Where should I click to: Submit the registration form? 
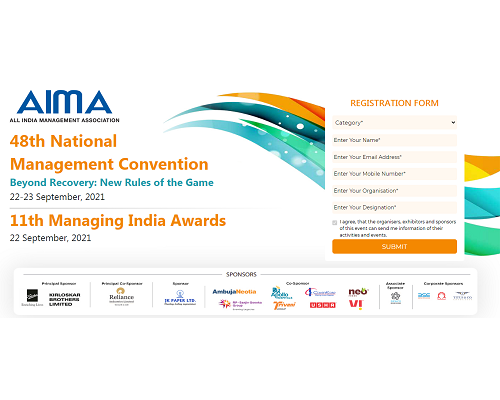pyautogui.click(x=394, y=246)
